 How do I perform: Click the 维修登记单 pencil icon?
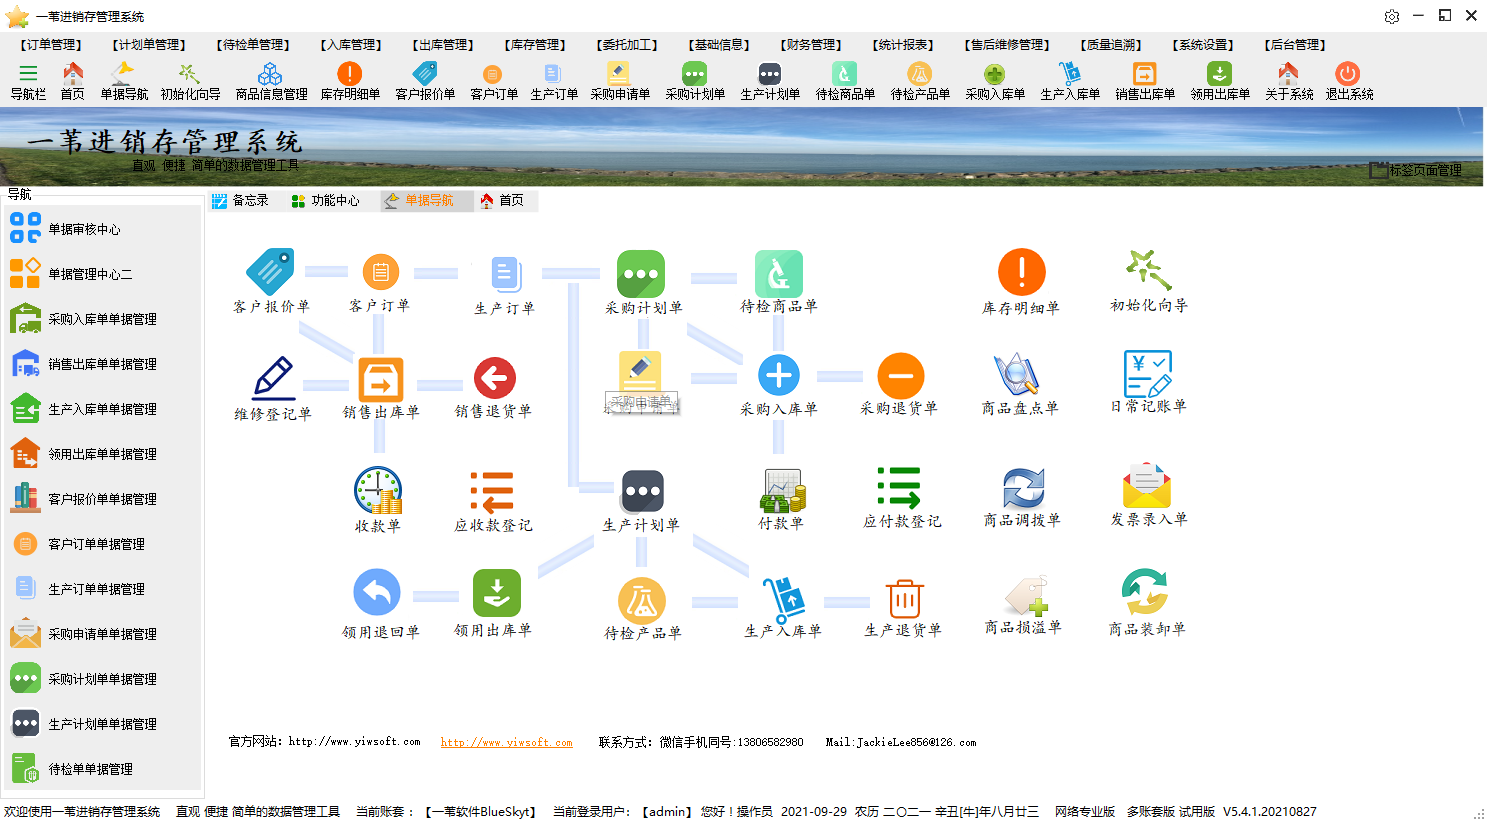coord(273,378)
